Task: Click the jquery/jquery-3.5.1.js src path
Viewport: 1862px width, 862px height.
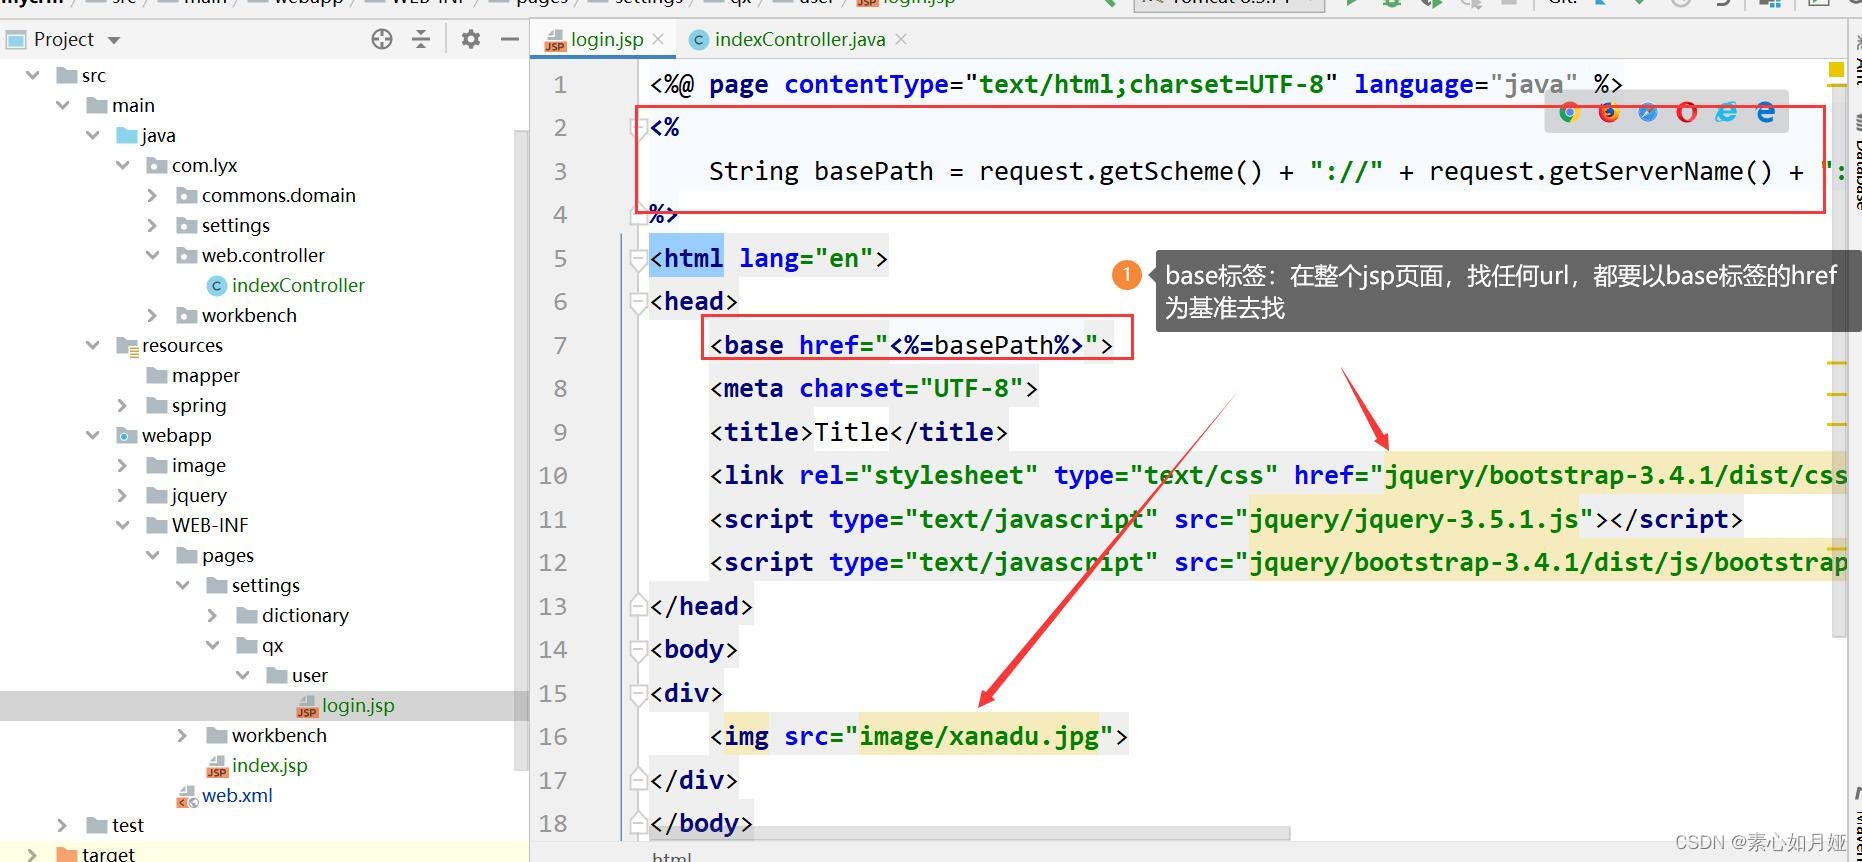Action: tap(1414, 519)
